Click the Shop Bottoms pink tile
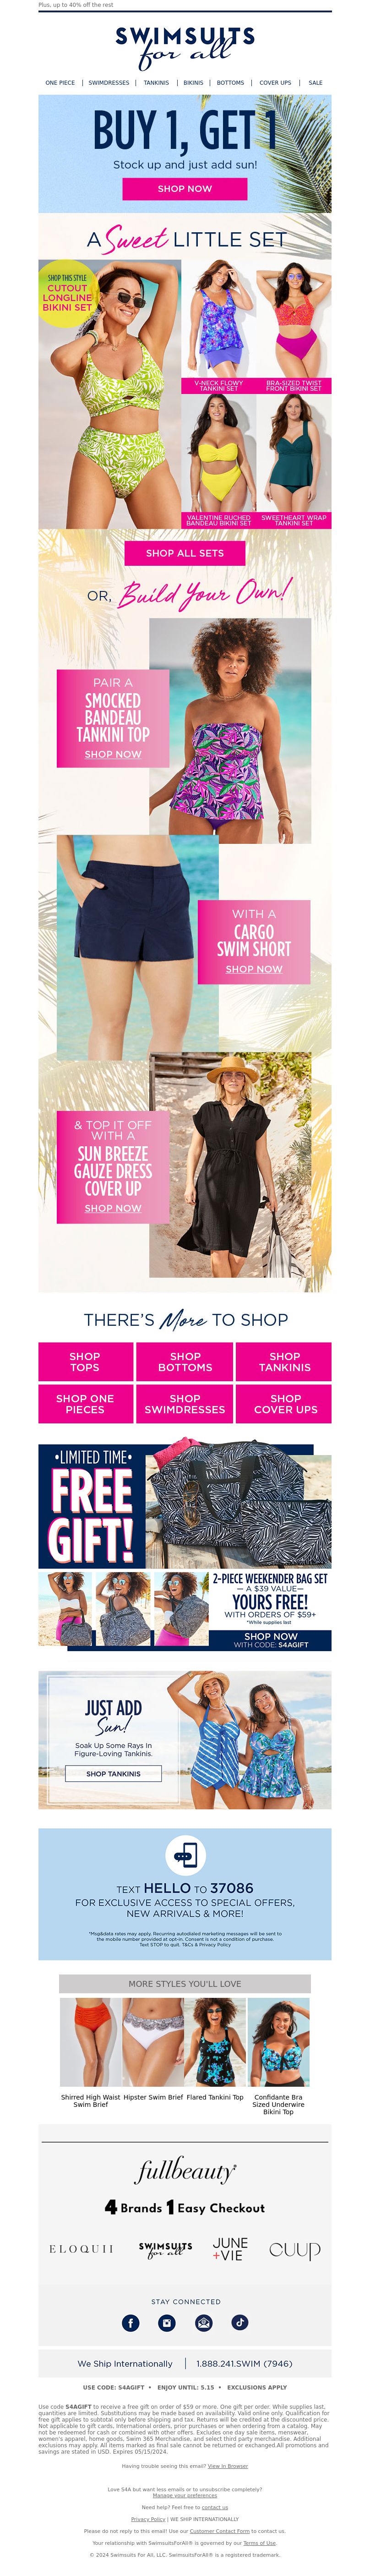 [185, 1362]
